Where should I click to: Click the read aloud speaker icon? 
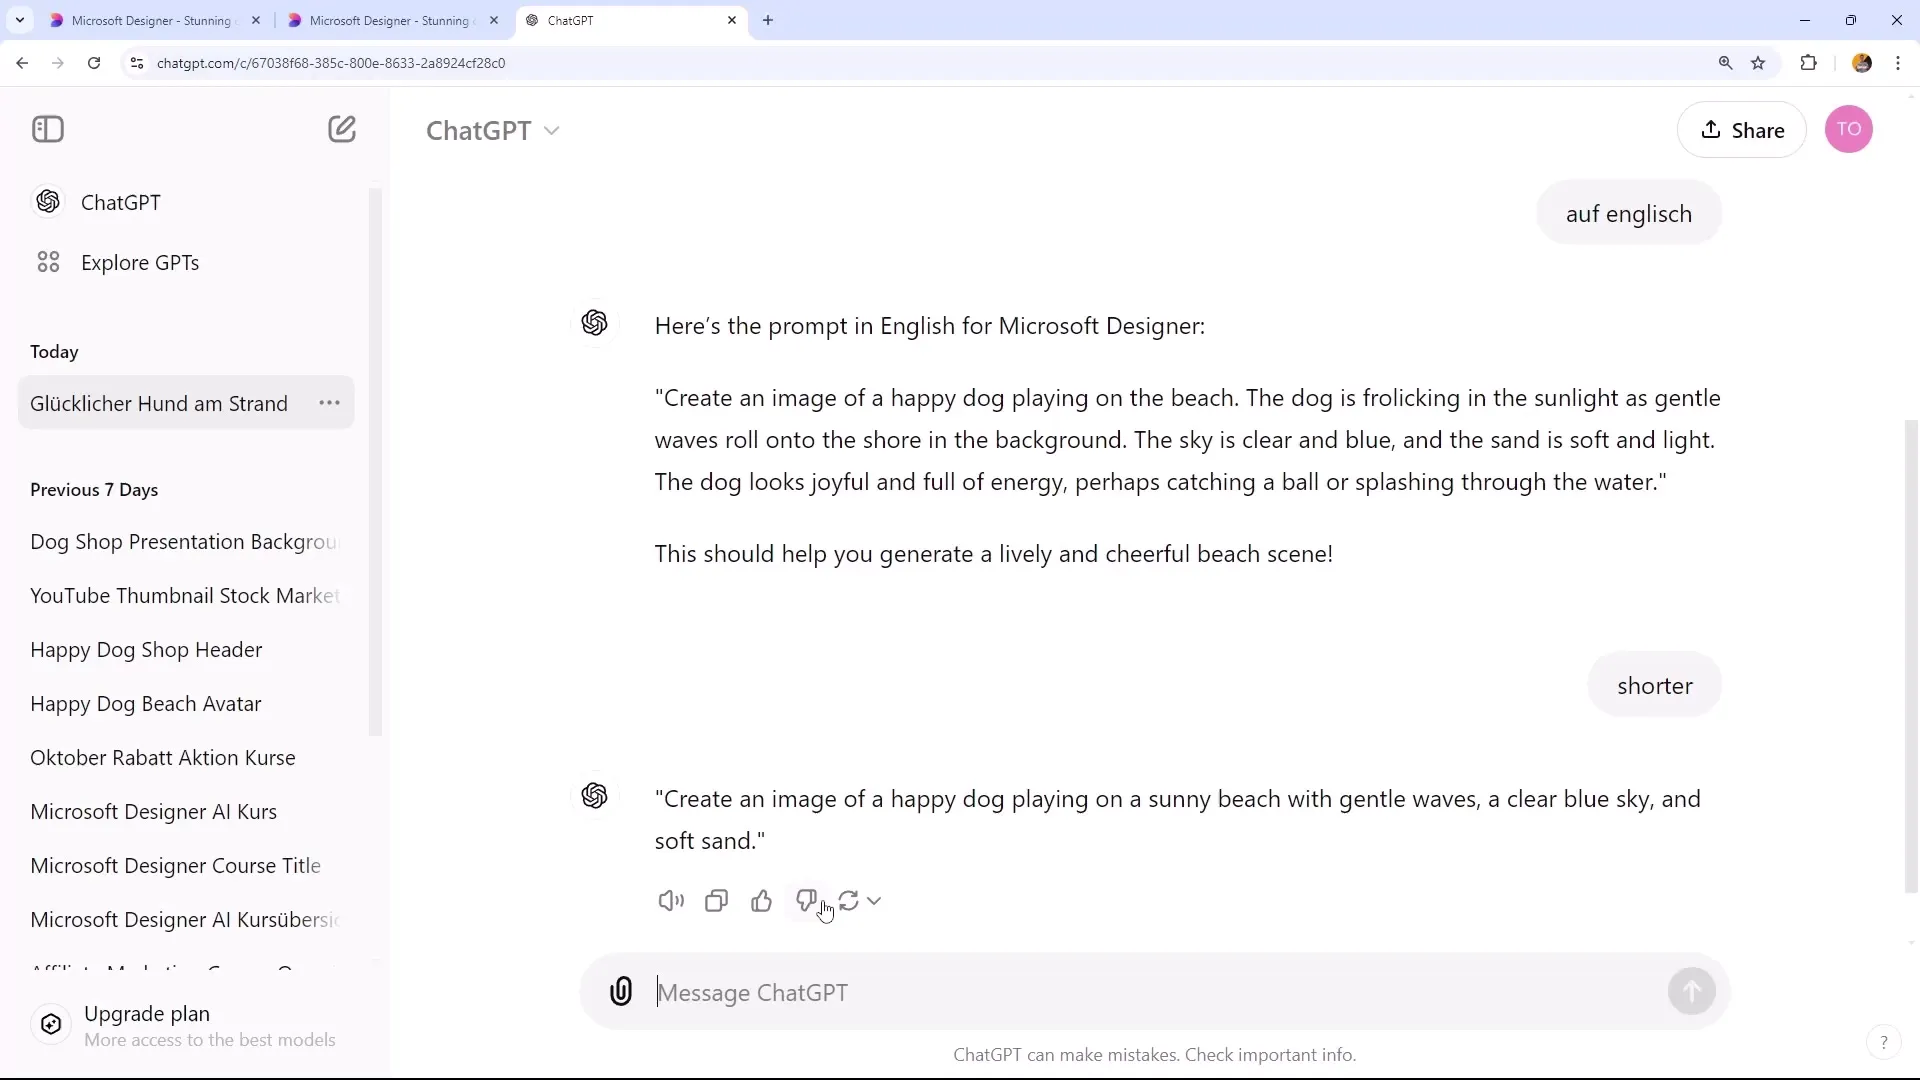point(671,901)
